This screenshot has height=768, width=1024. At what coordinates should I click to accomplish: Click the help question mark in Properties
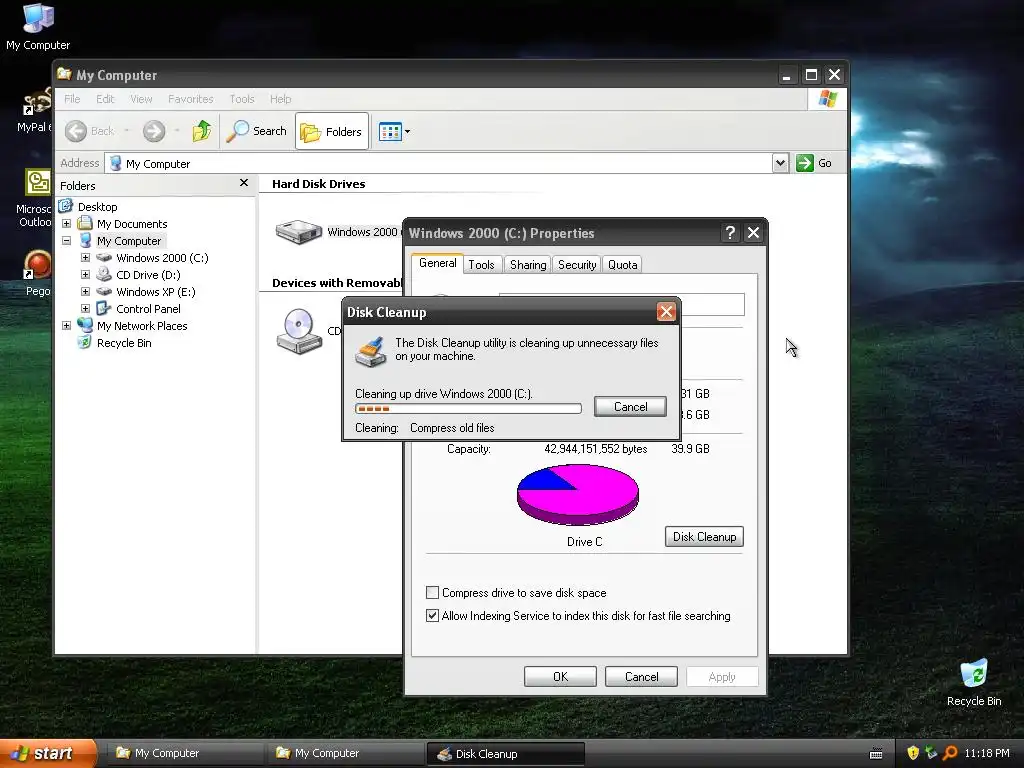click(x=730, y=233)
